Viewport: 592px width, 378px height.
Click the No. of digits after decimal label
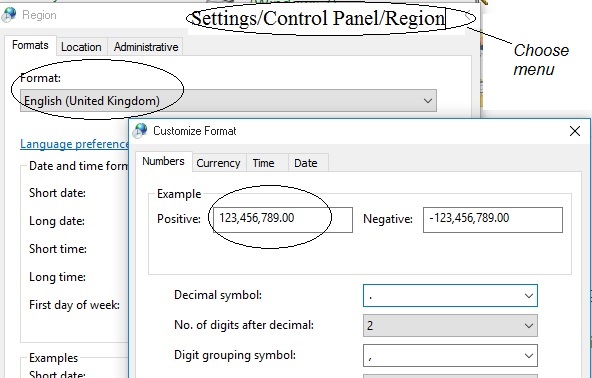click(x=244, y=325)
